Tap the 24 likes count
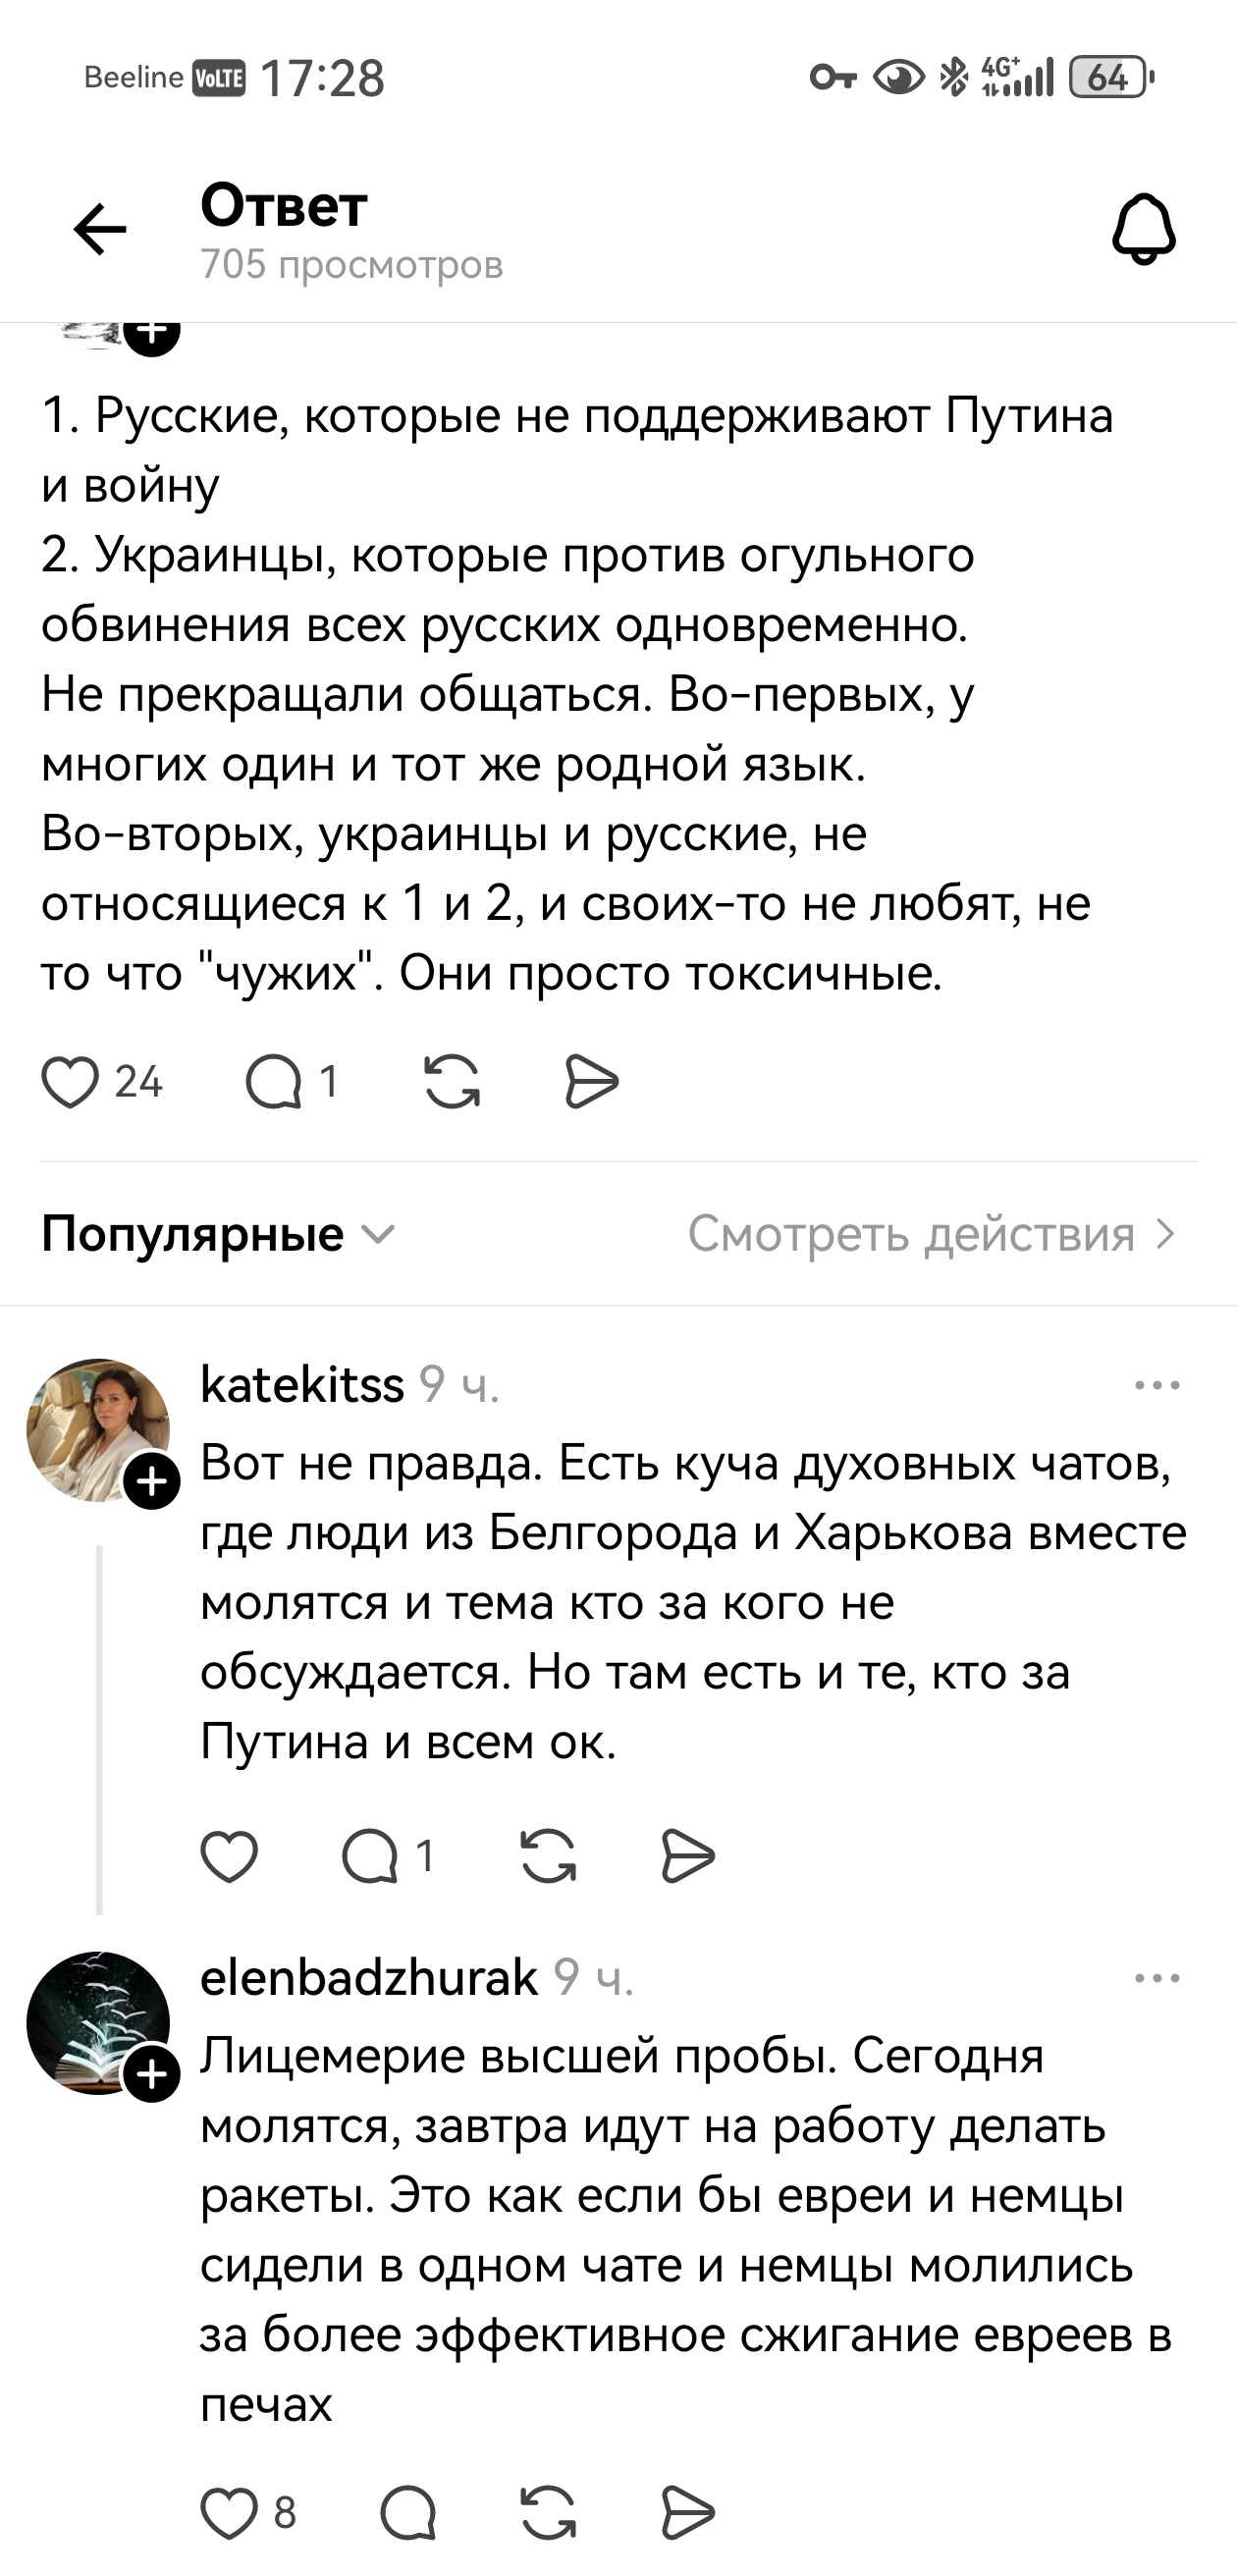 [137, 1081]
